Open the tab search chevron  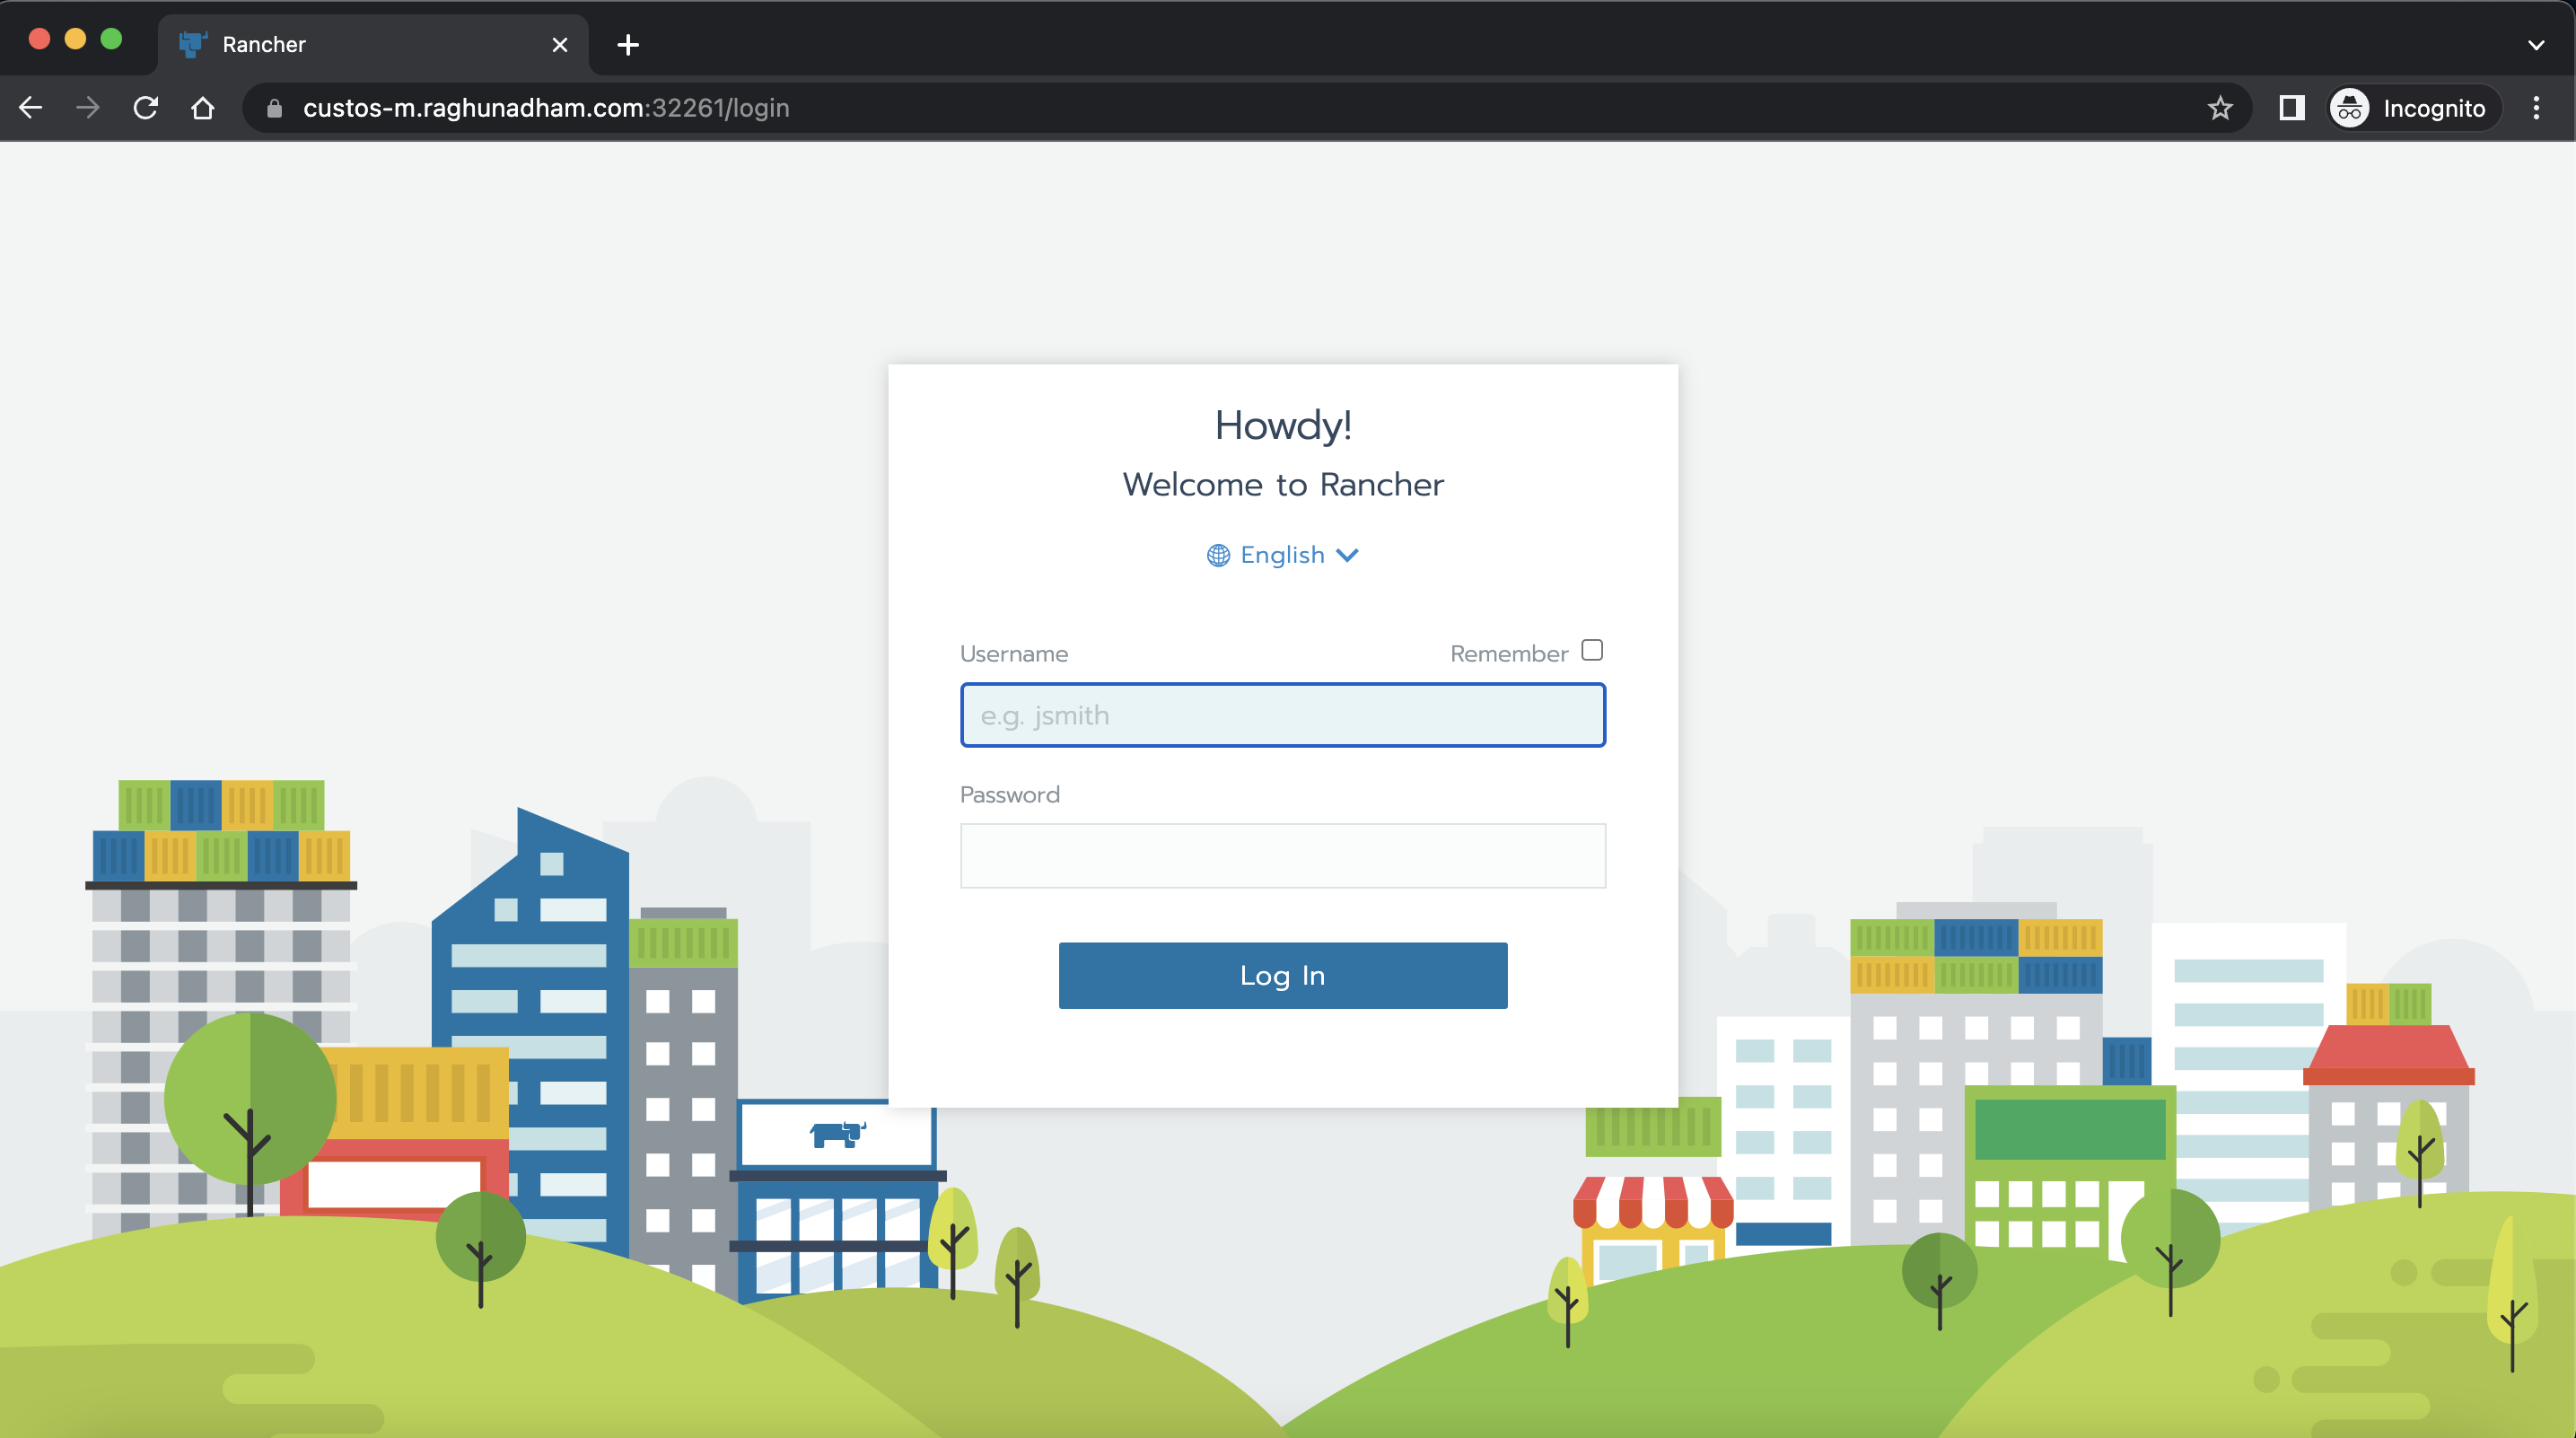2536,45
